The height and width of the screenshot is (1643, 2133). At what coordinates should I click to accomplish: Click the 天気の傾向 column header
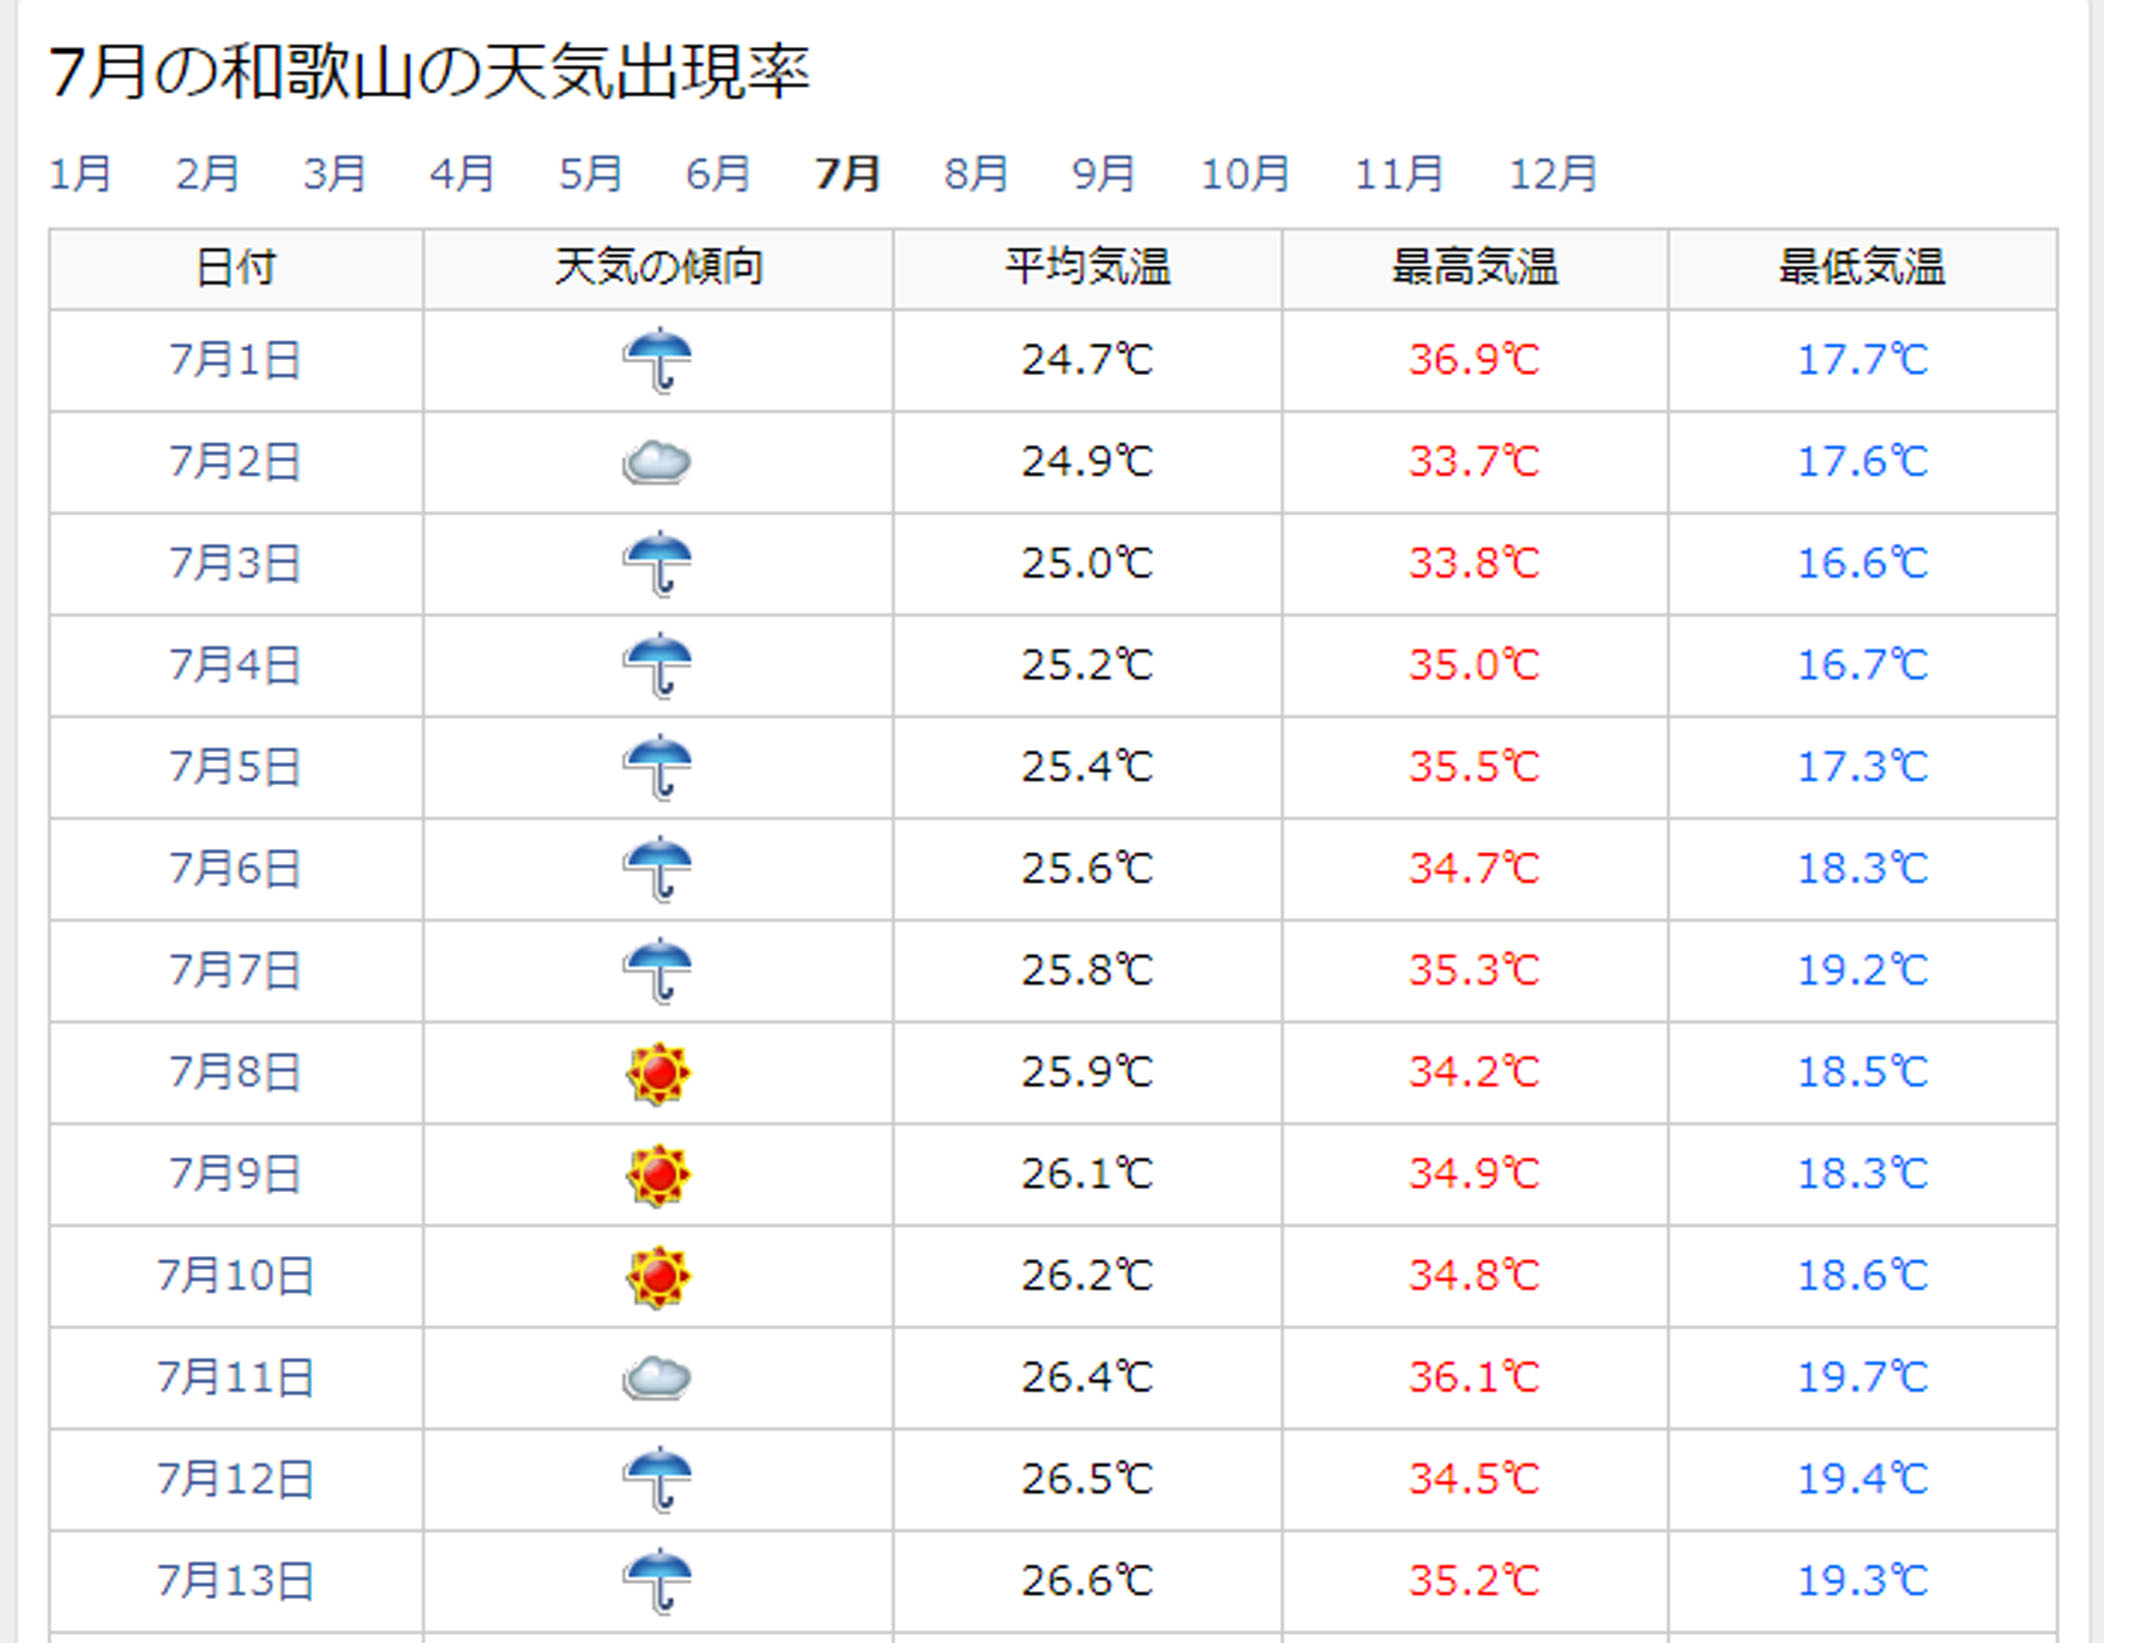pyautogui.click(x=658, y=268)
